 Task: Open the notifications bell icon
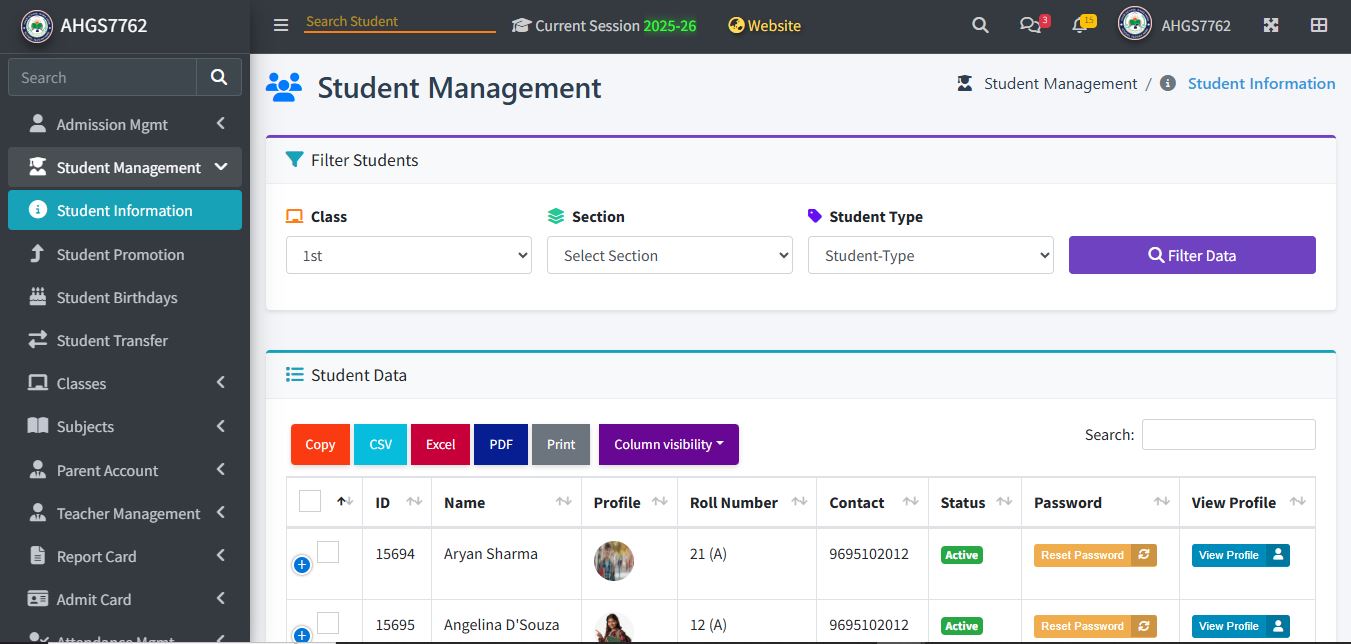(1080, 26)
